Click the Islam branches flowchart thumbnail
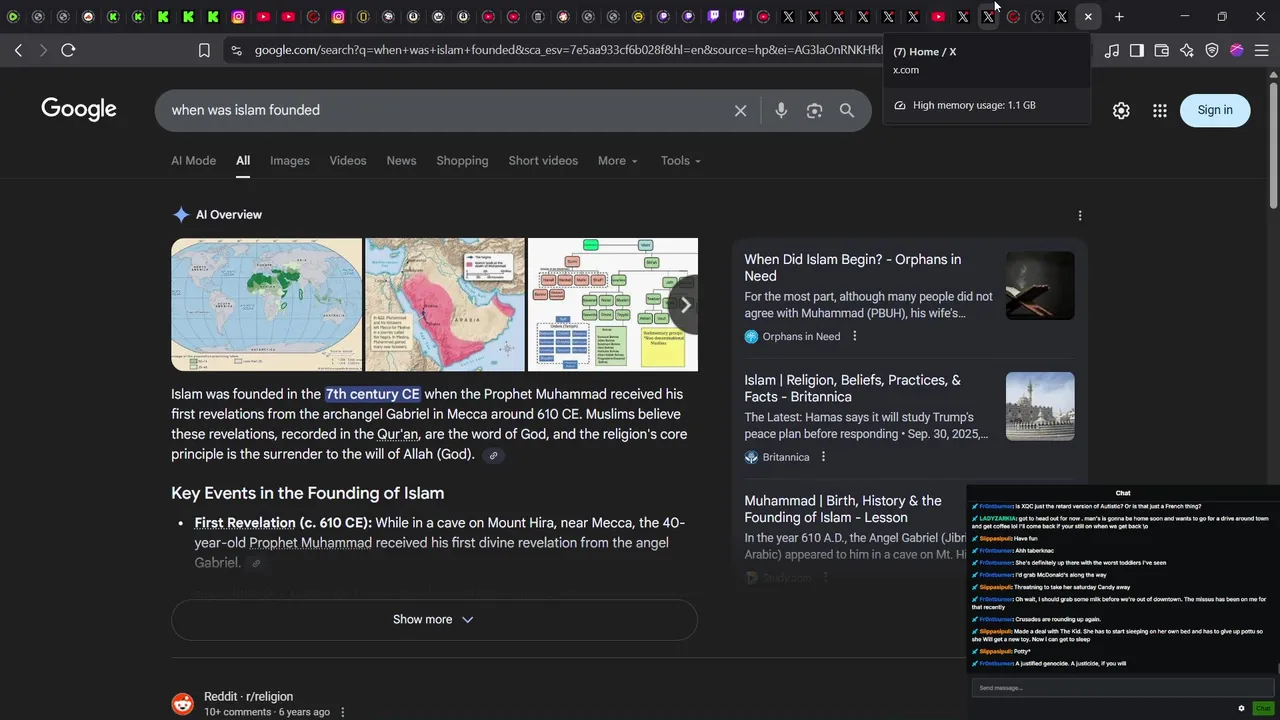Image resolution: width=1280 pixels, height=720 pixels. (x=613, y=305)
